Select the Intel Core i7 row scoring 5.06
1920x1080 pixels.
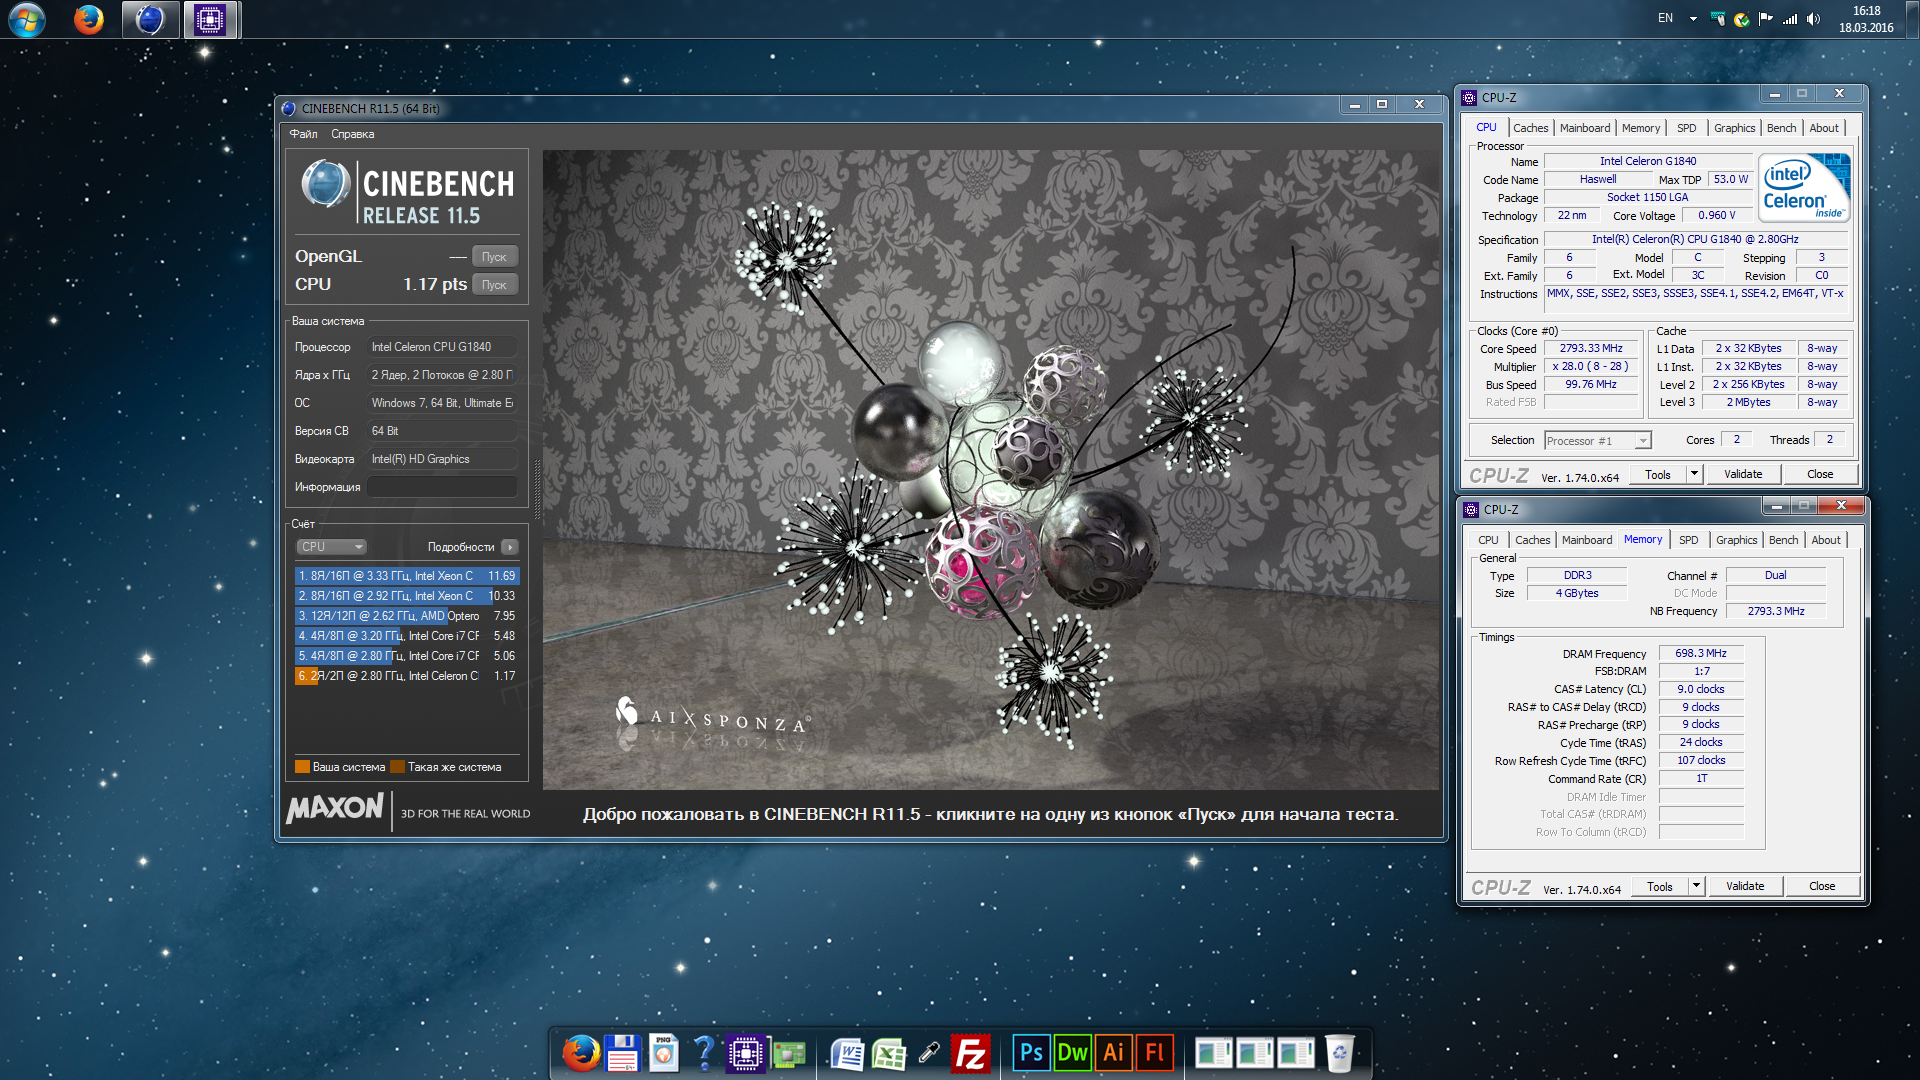406,656
